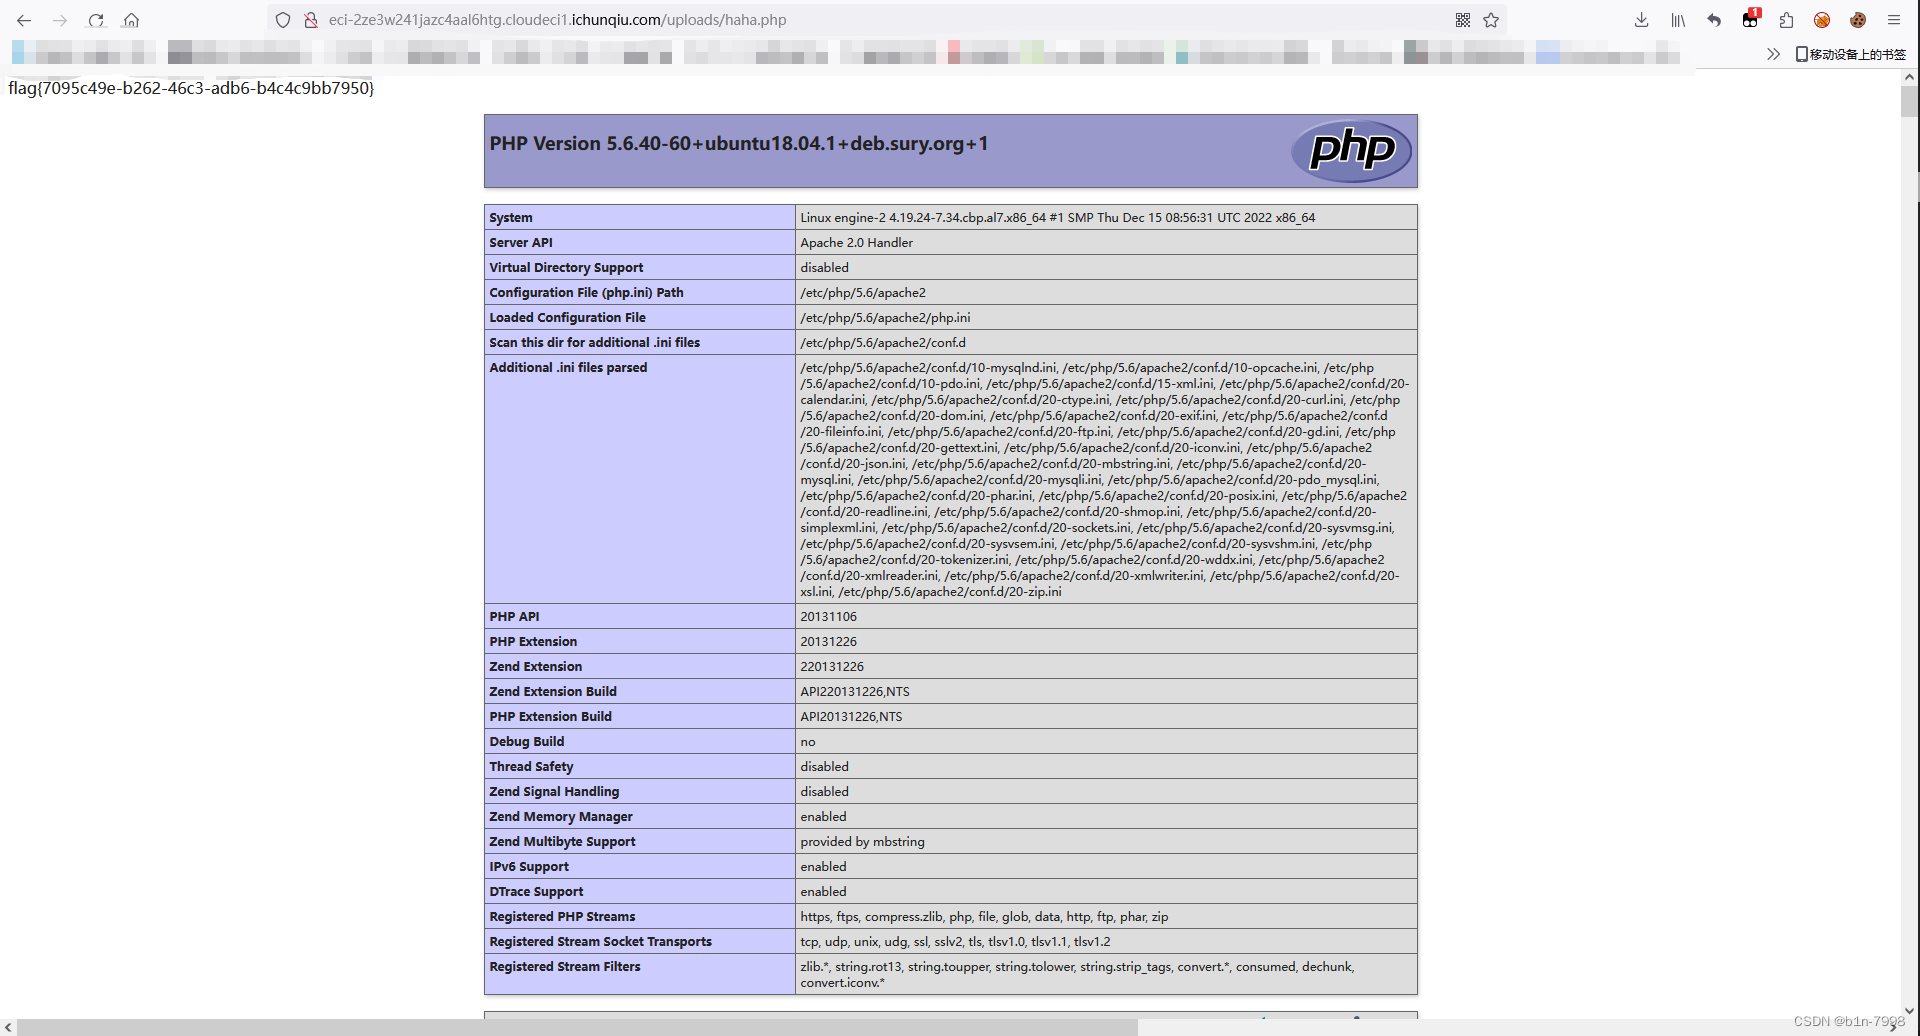Click the Registered Stream Filters label
Image resolution: width=1920 pixels, height=1036 pixels.
coord(565,967)
